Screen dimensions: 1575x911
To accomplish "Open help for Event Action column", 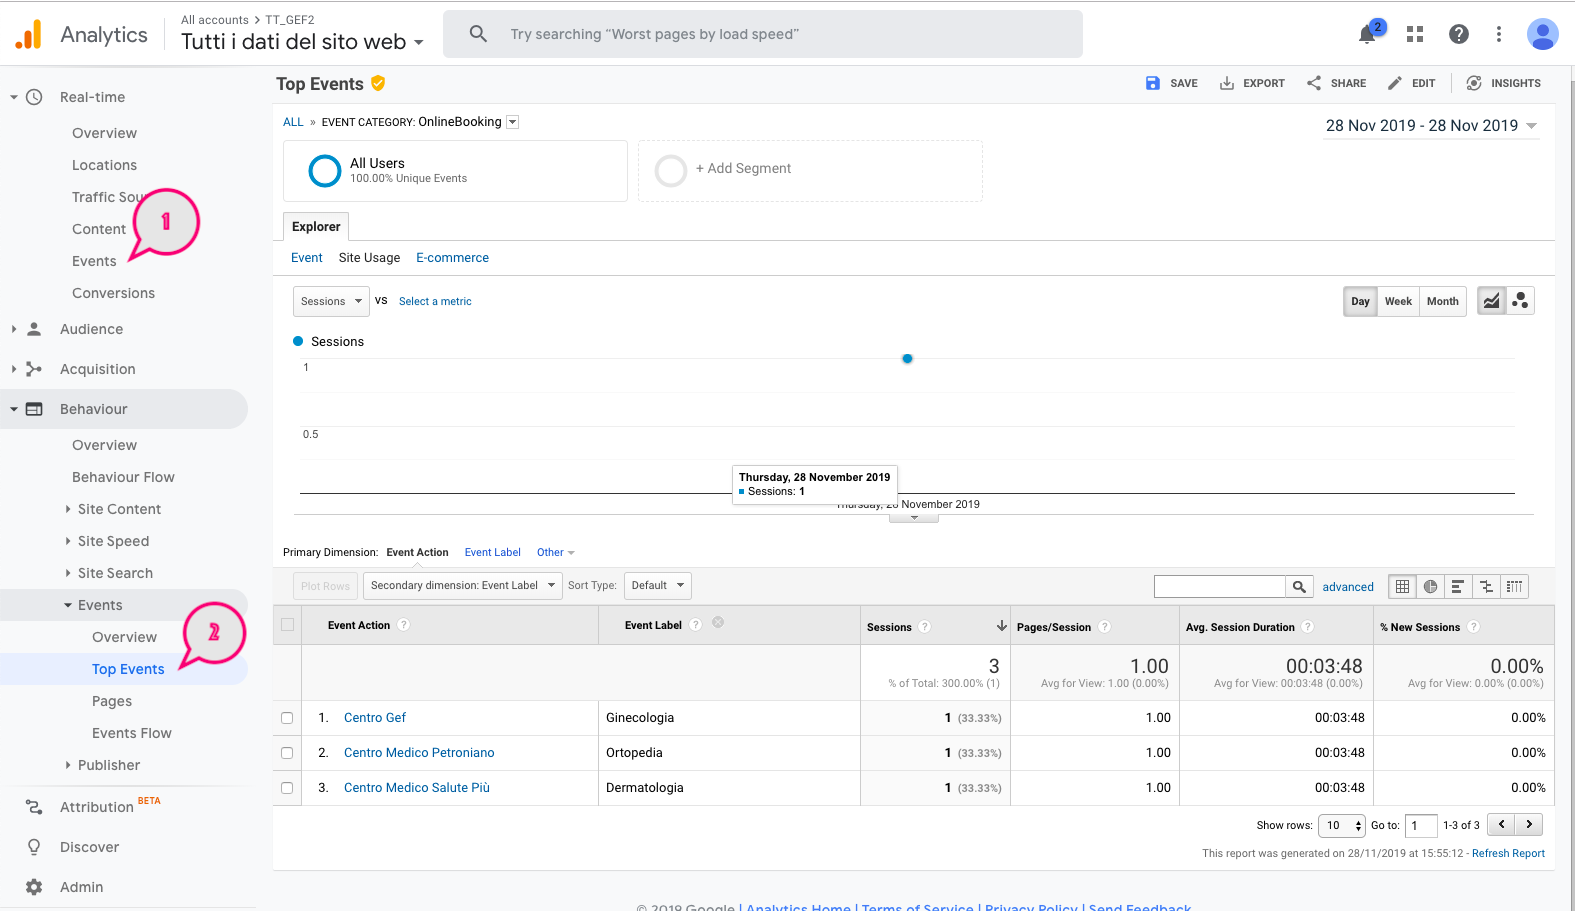I will (404, 625).
